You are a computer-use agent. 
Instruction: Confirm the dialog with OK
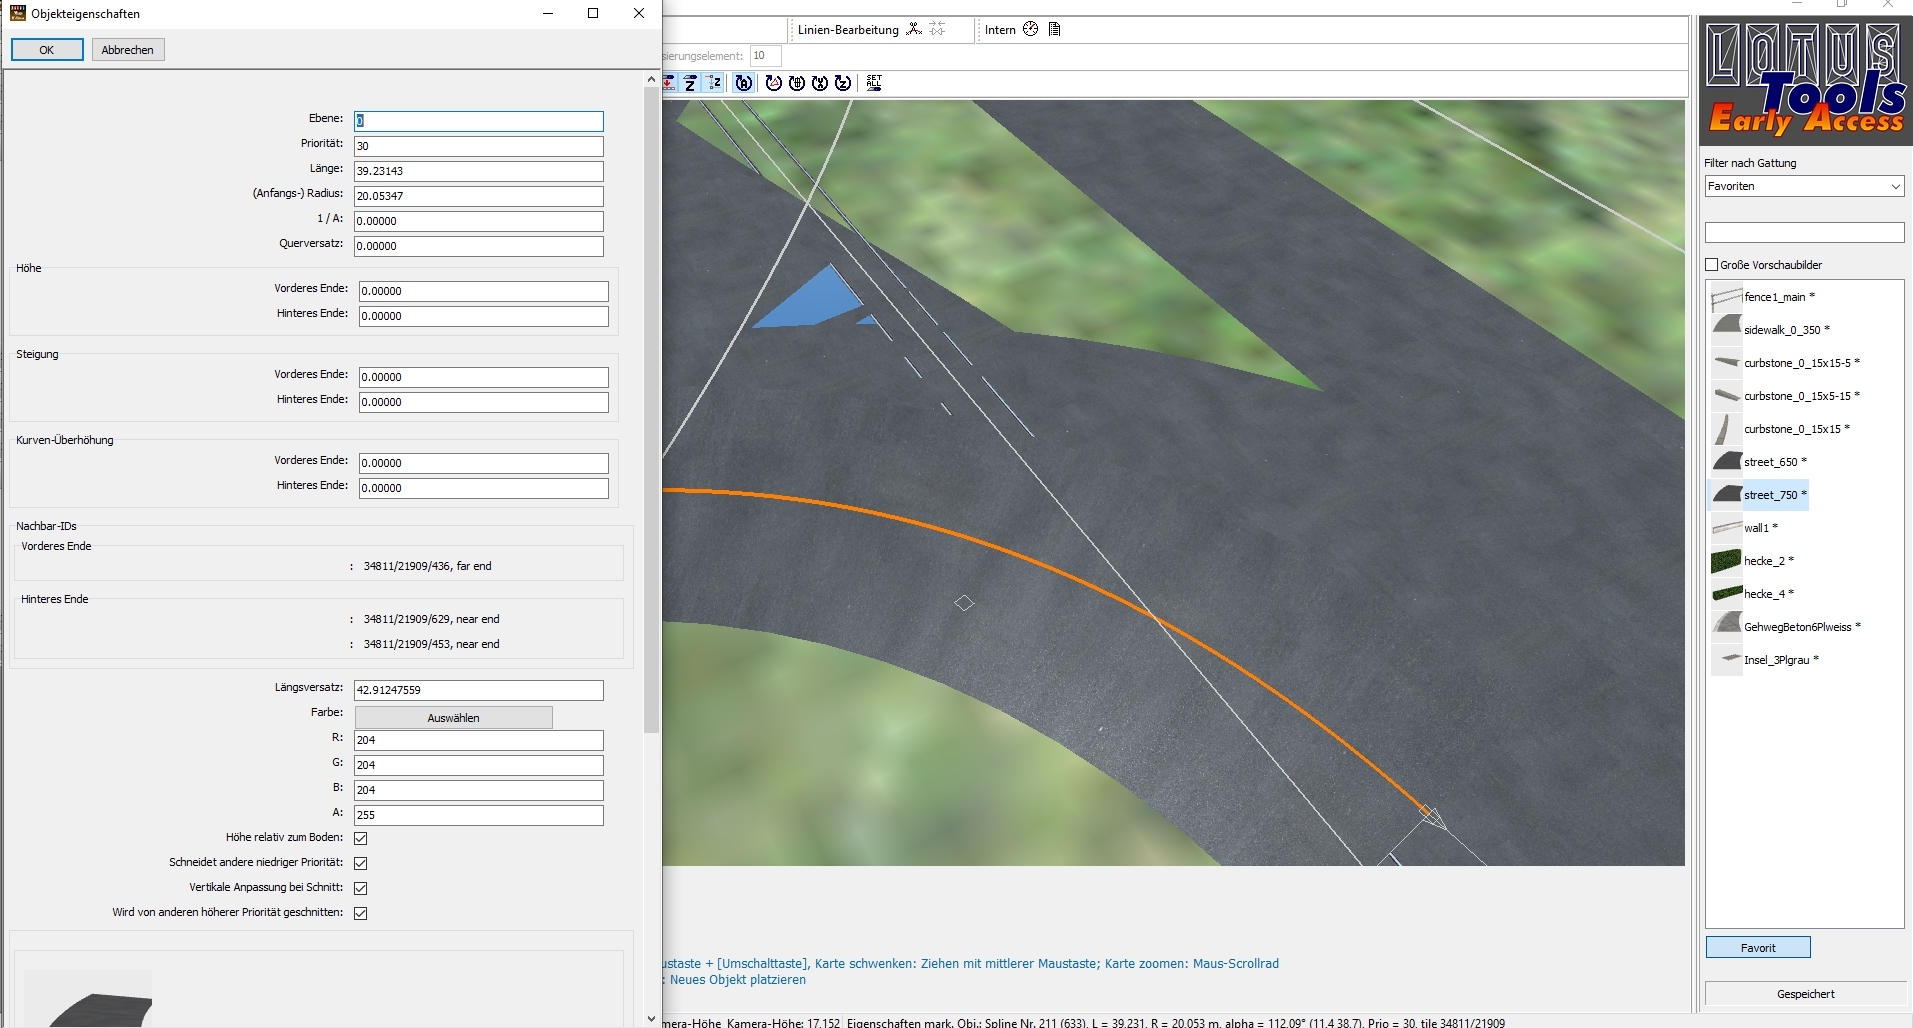tap(47, 50)
